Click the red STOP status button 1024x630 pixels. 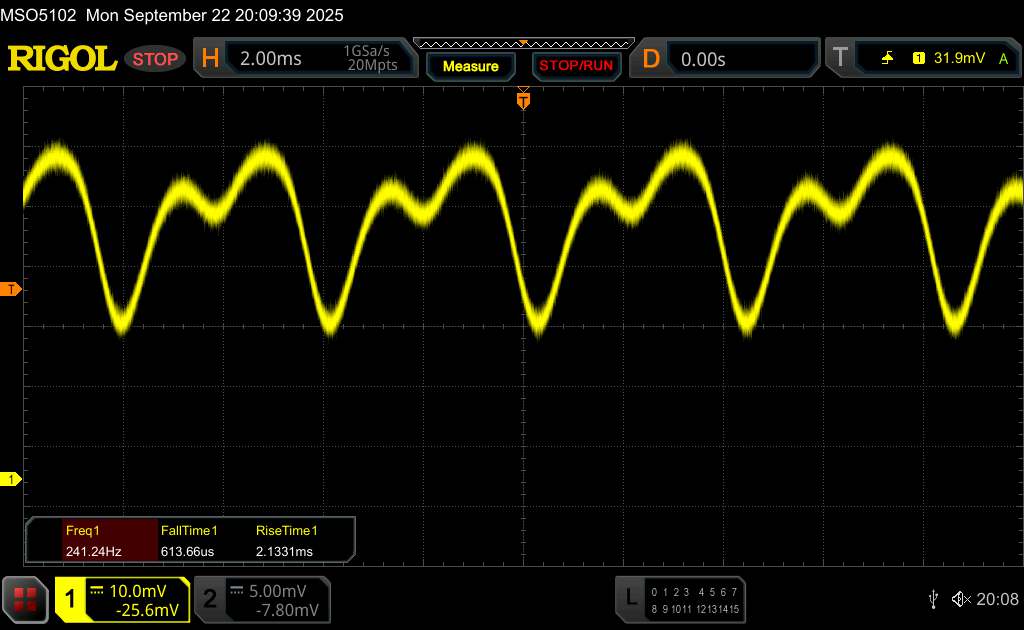click(x=156, y=59)
